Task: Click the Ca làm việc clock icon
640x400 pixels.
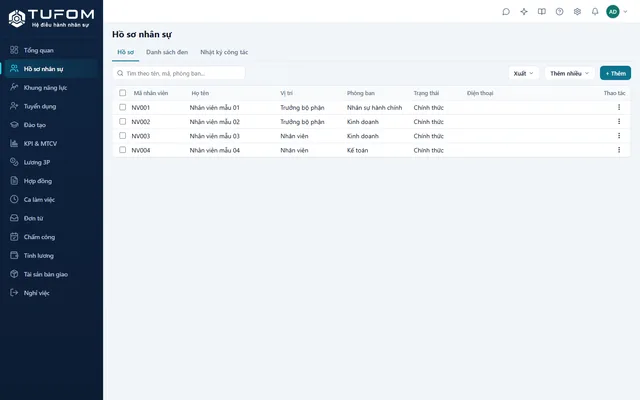Action: tap(14, 199)
